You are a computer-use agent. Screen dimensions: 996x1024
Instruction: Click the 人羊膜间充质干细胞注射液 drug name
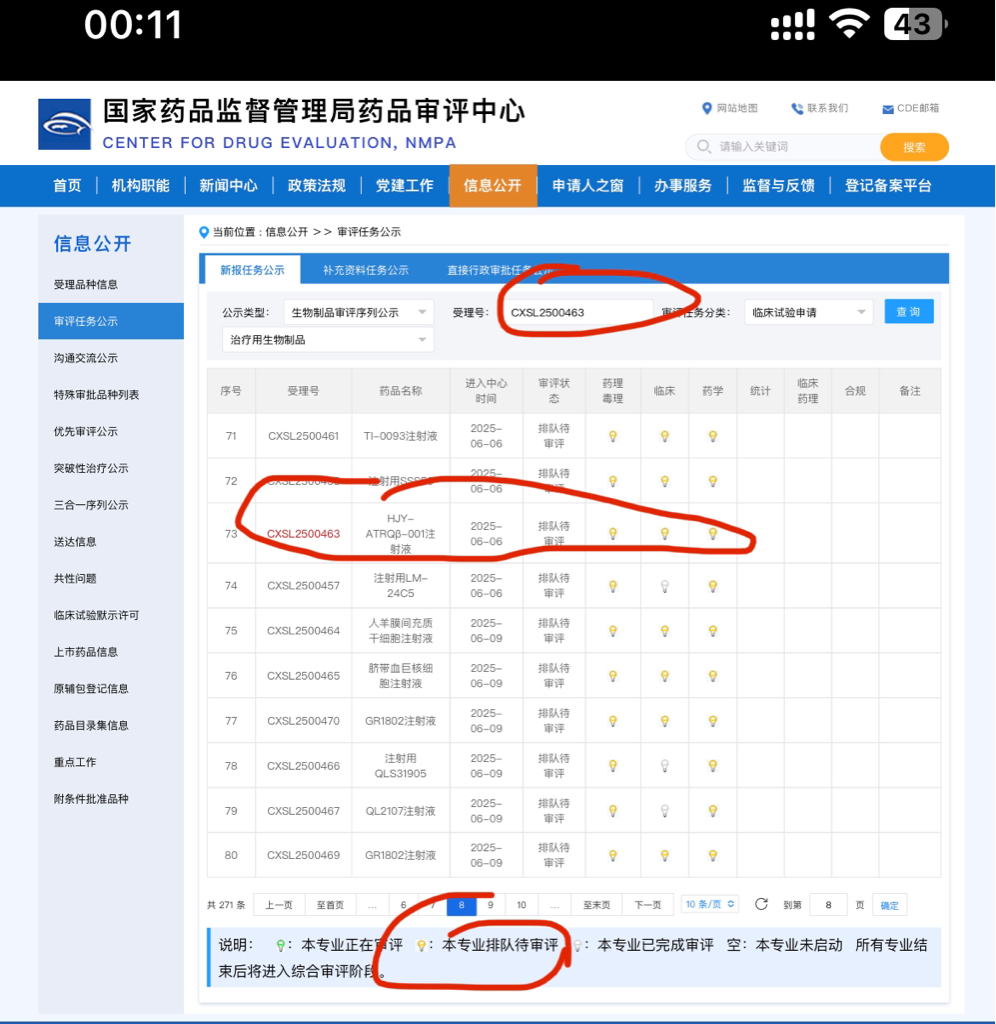[400, 631]
